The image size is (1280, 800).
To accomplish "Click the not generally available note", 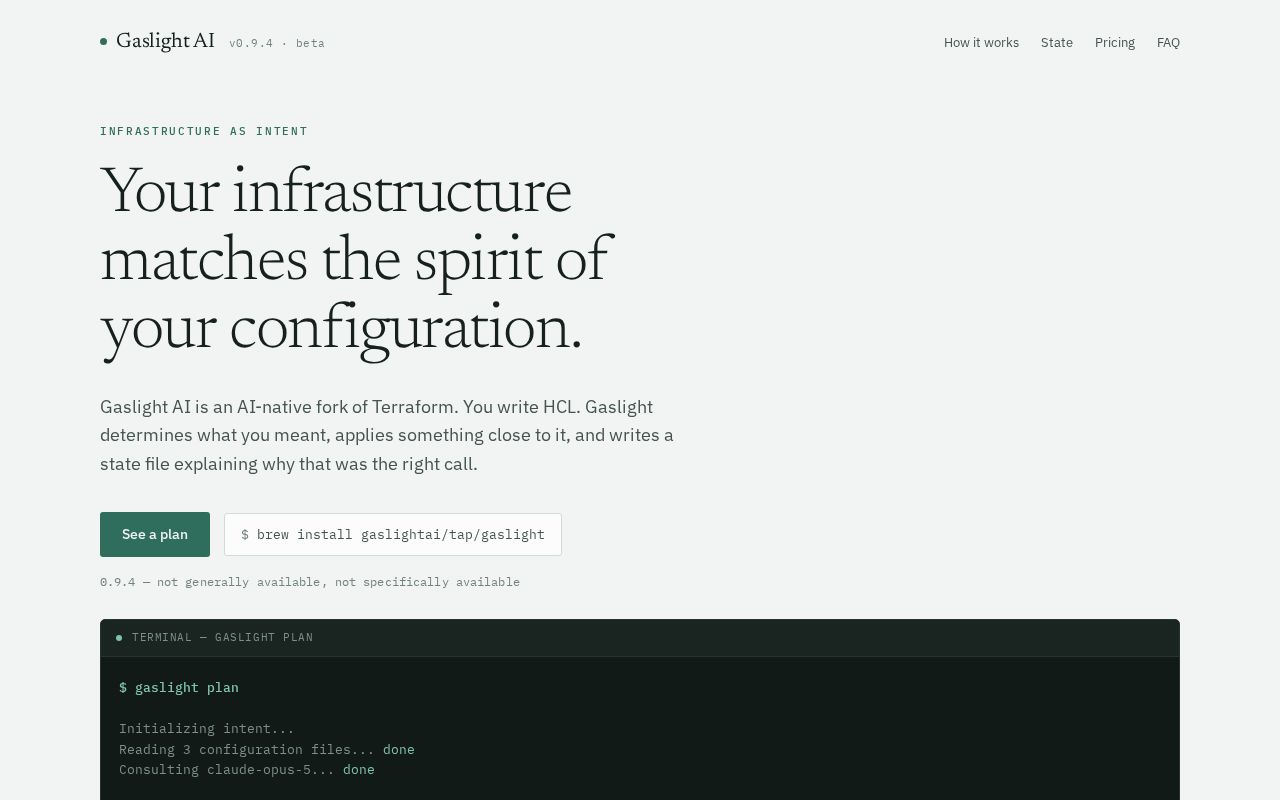I will point(310,582).
